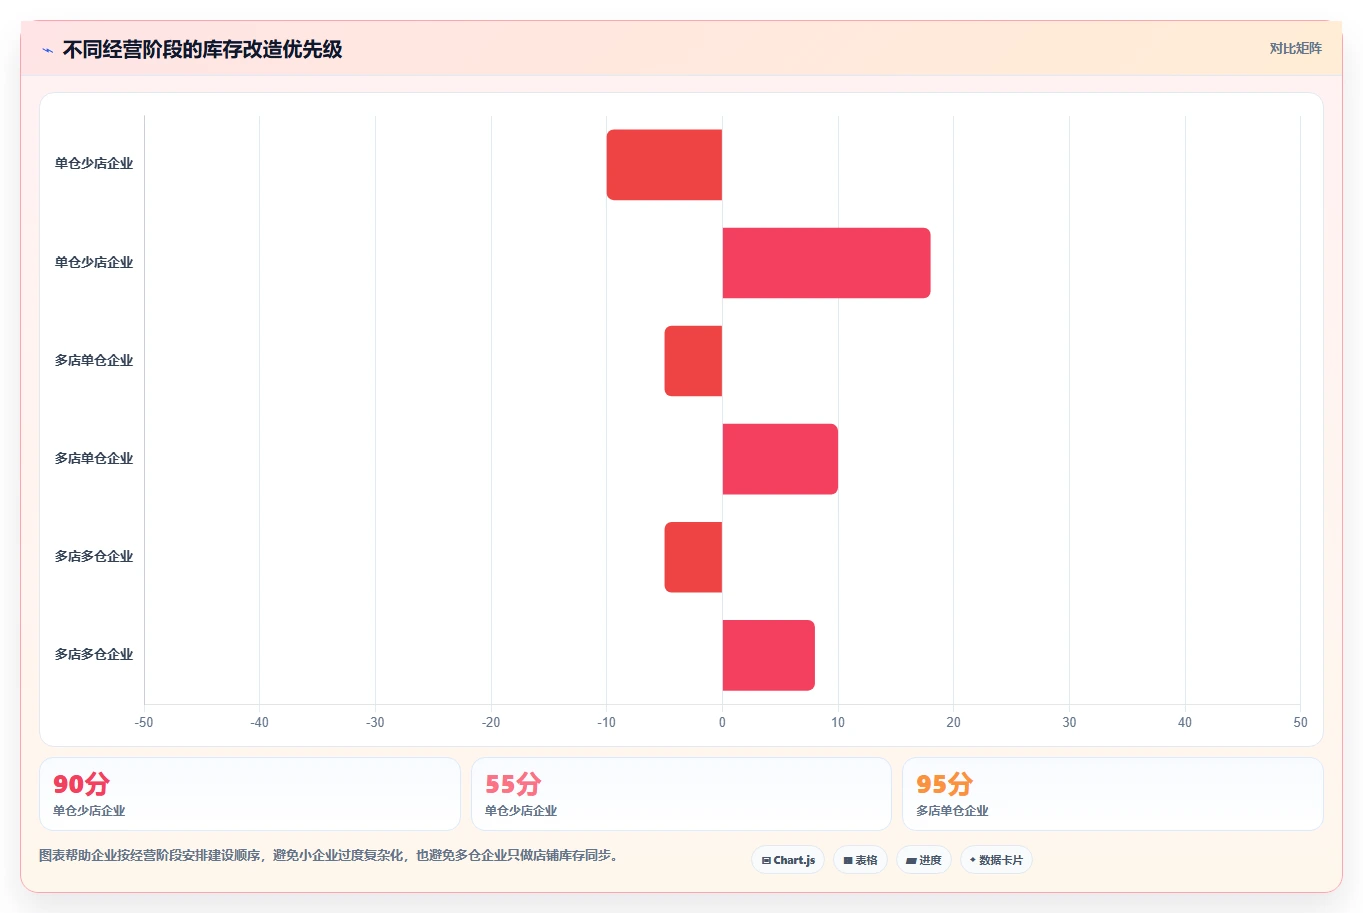Image resolution: width=1363 pixels, height=913 pixels.
Task: Click 多店单仓企业 caption under 95分
Action: pos(952,811)
